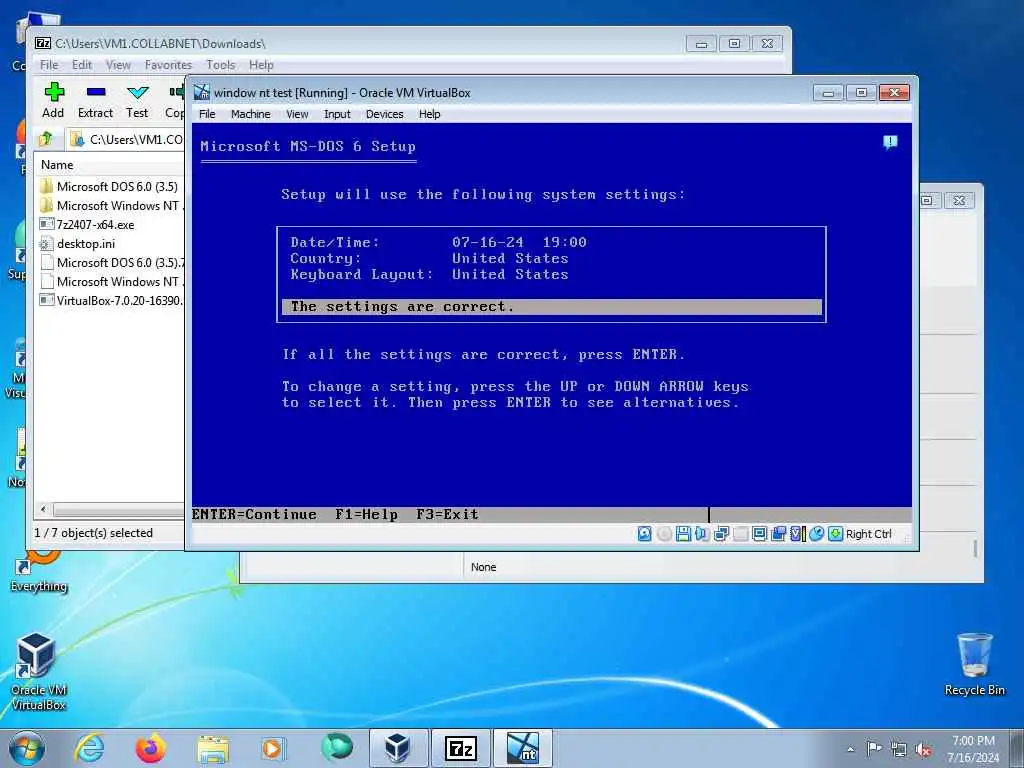Select the Microsoft Windows NT folder row
1024x768 pixels.
pyautogui.click(x=110, y=205)
